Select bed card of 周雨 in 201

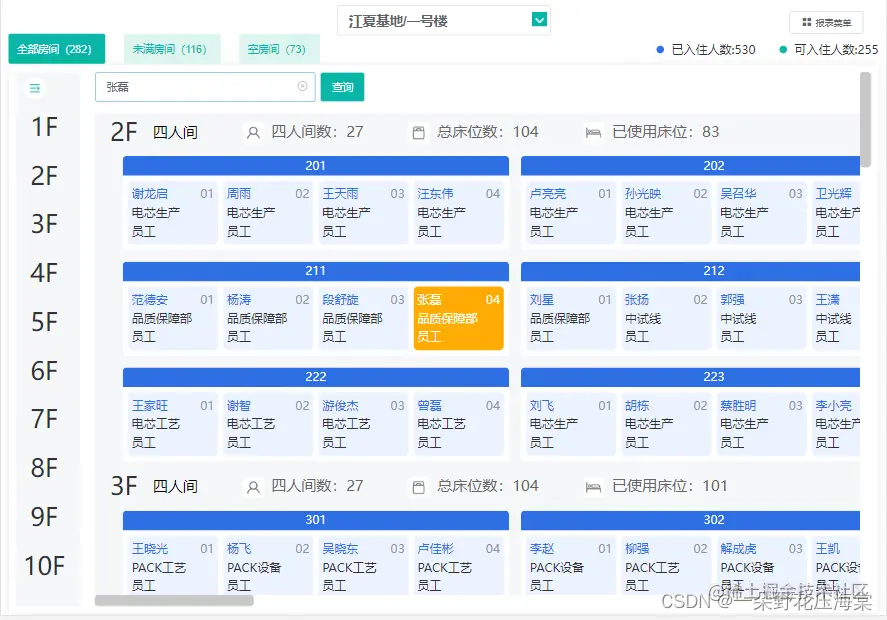[268, 212]
